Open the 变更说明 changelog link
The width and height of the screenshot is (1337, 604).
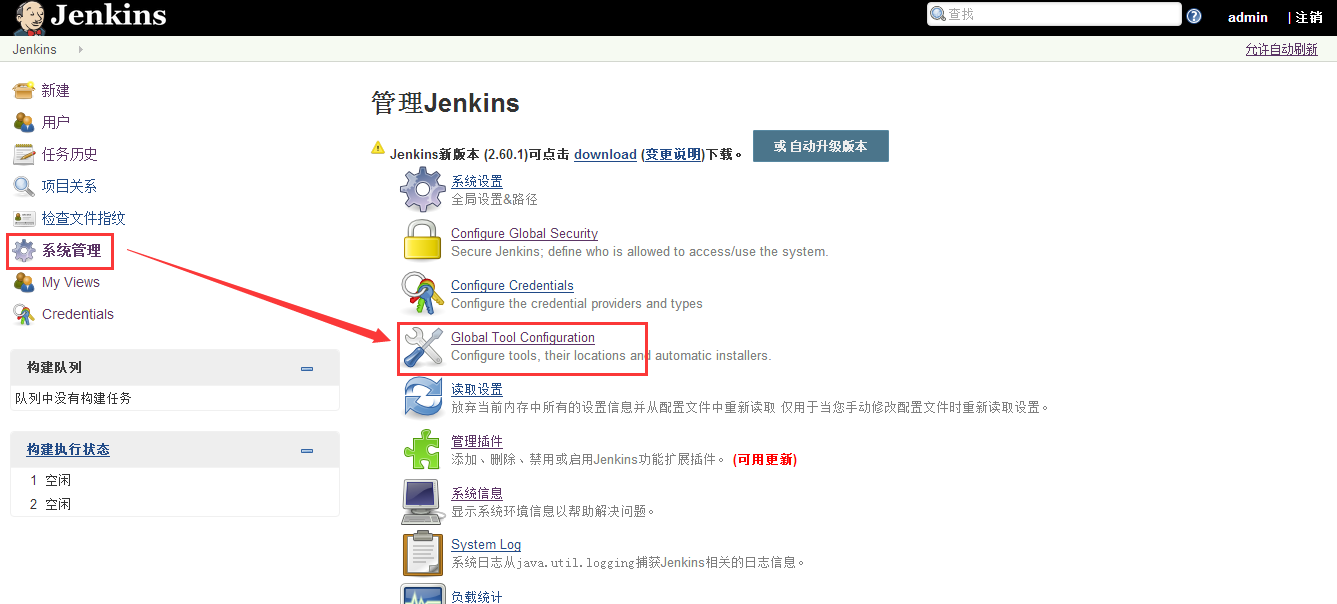[672, 154]
